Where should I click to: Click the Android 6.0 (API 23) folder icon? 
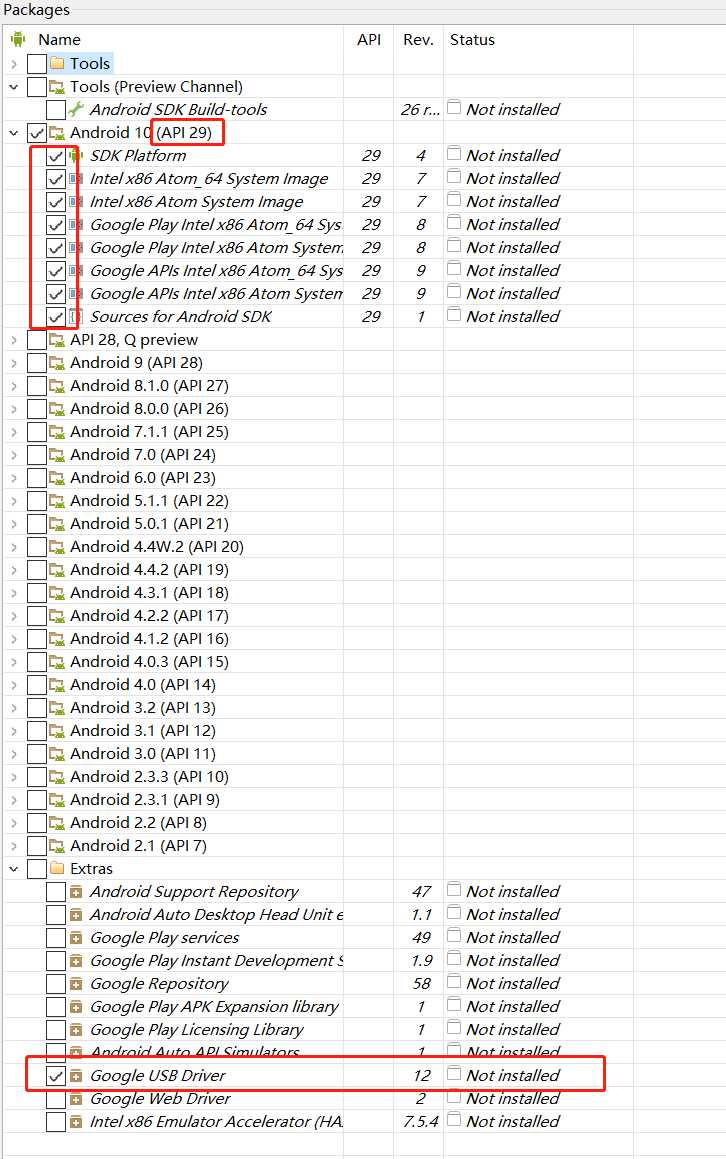click(x=57, y=477)
